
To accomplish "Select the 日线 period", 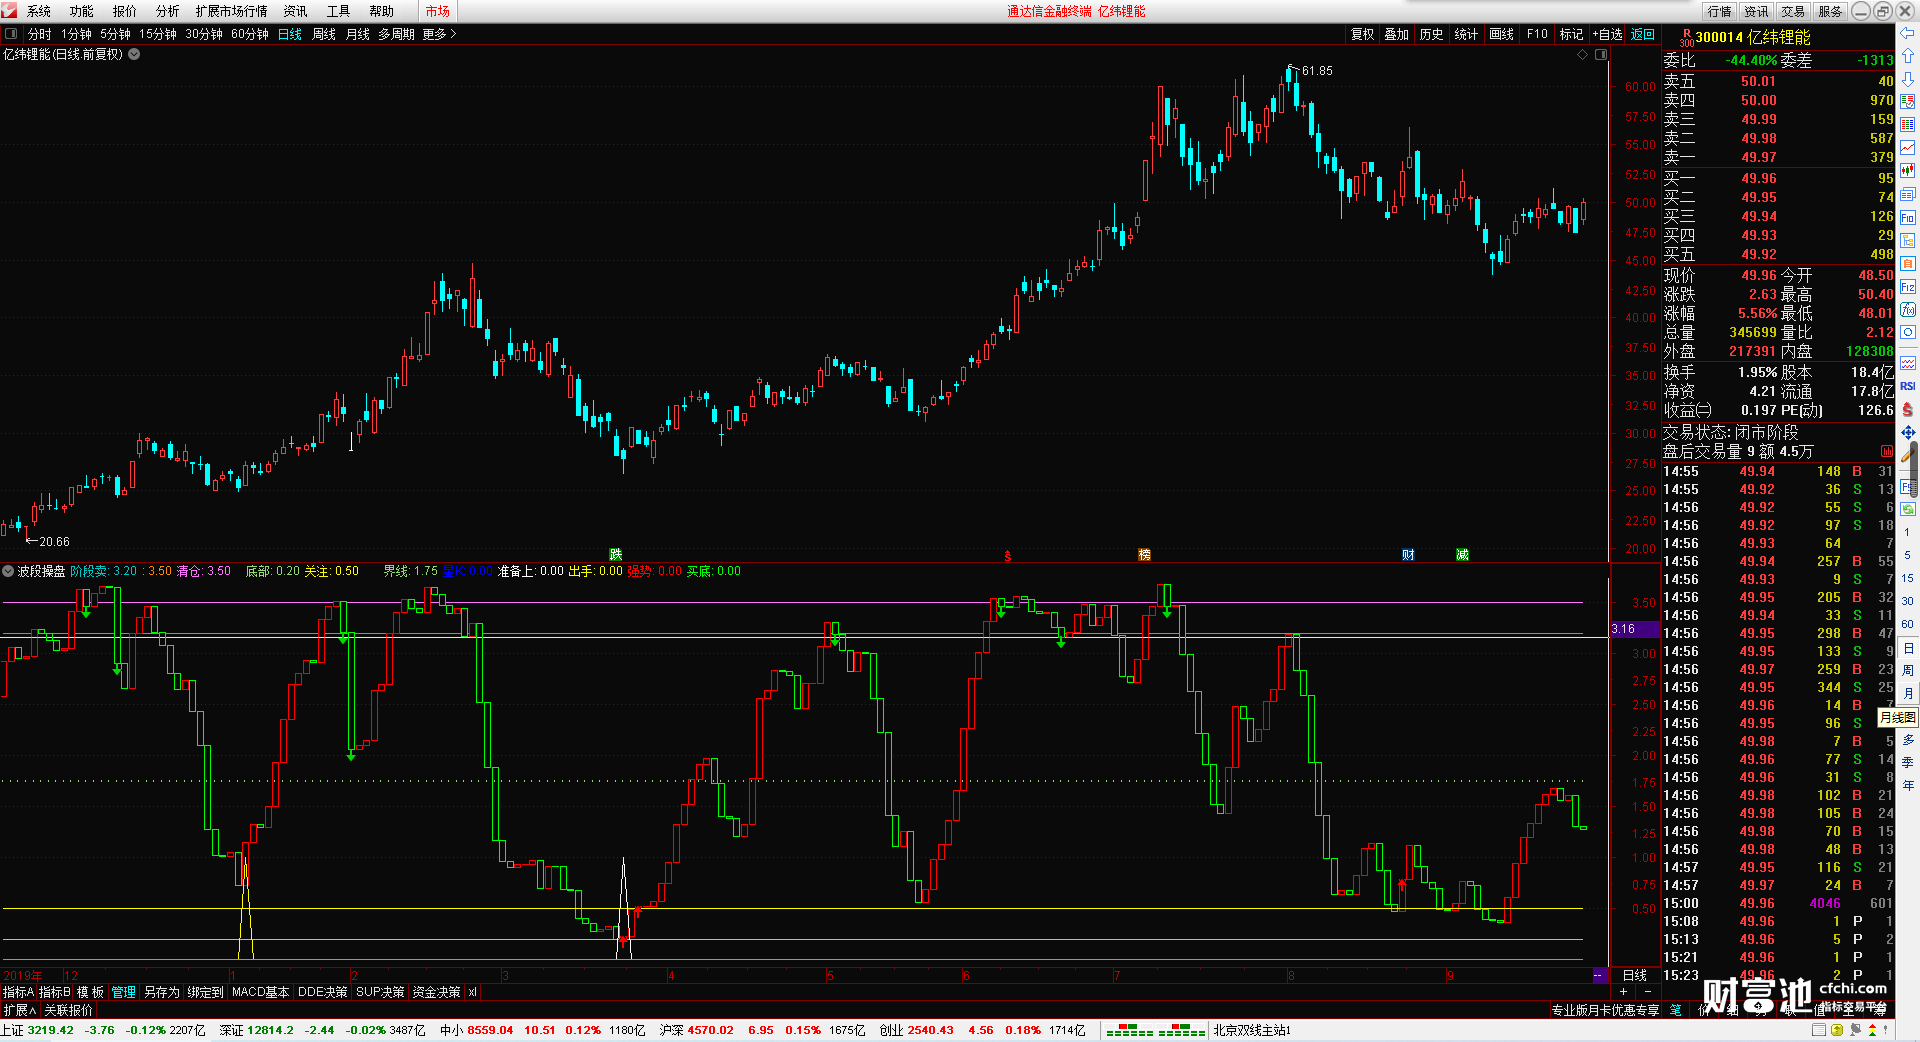I will click(x=290, y=34).
